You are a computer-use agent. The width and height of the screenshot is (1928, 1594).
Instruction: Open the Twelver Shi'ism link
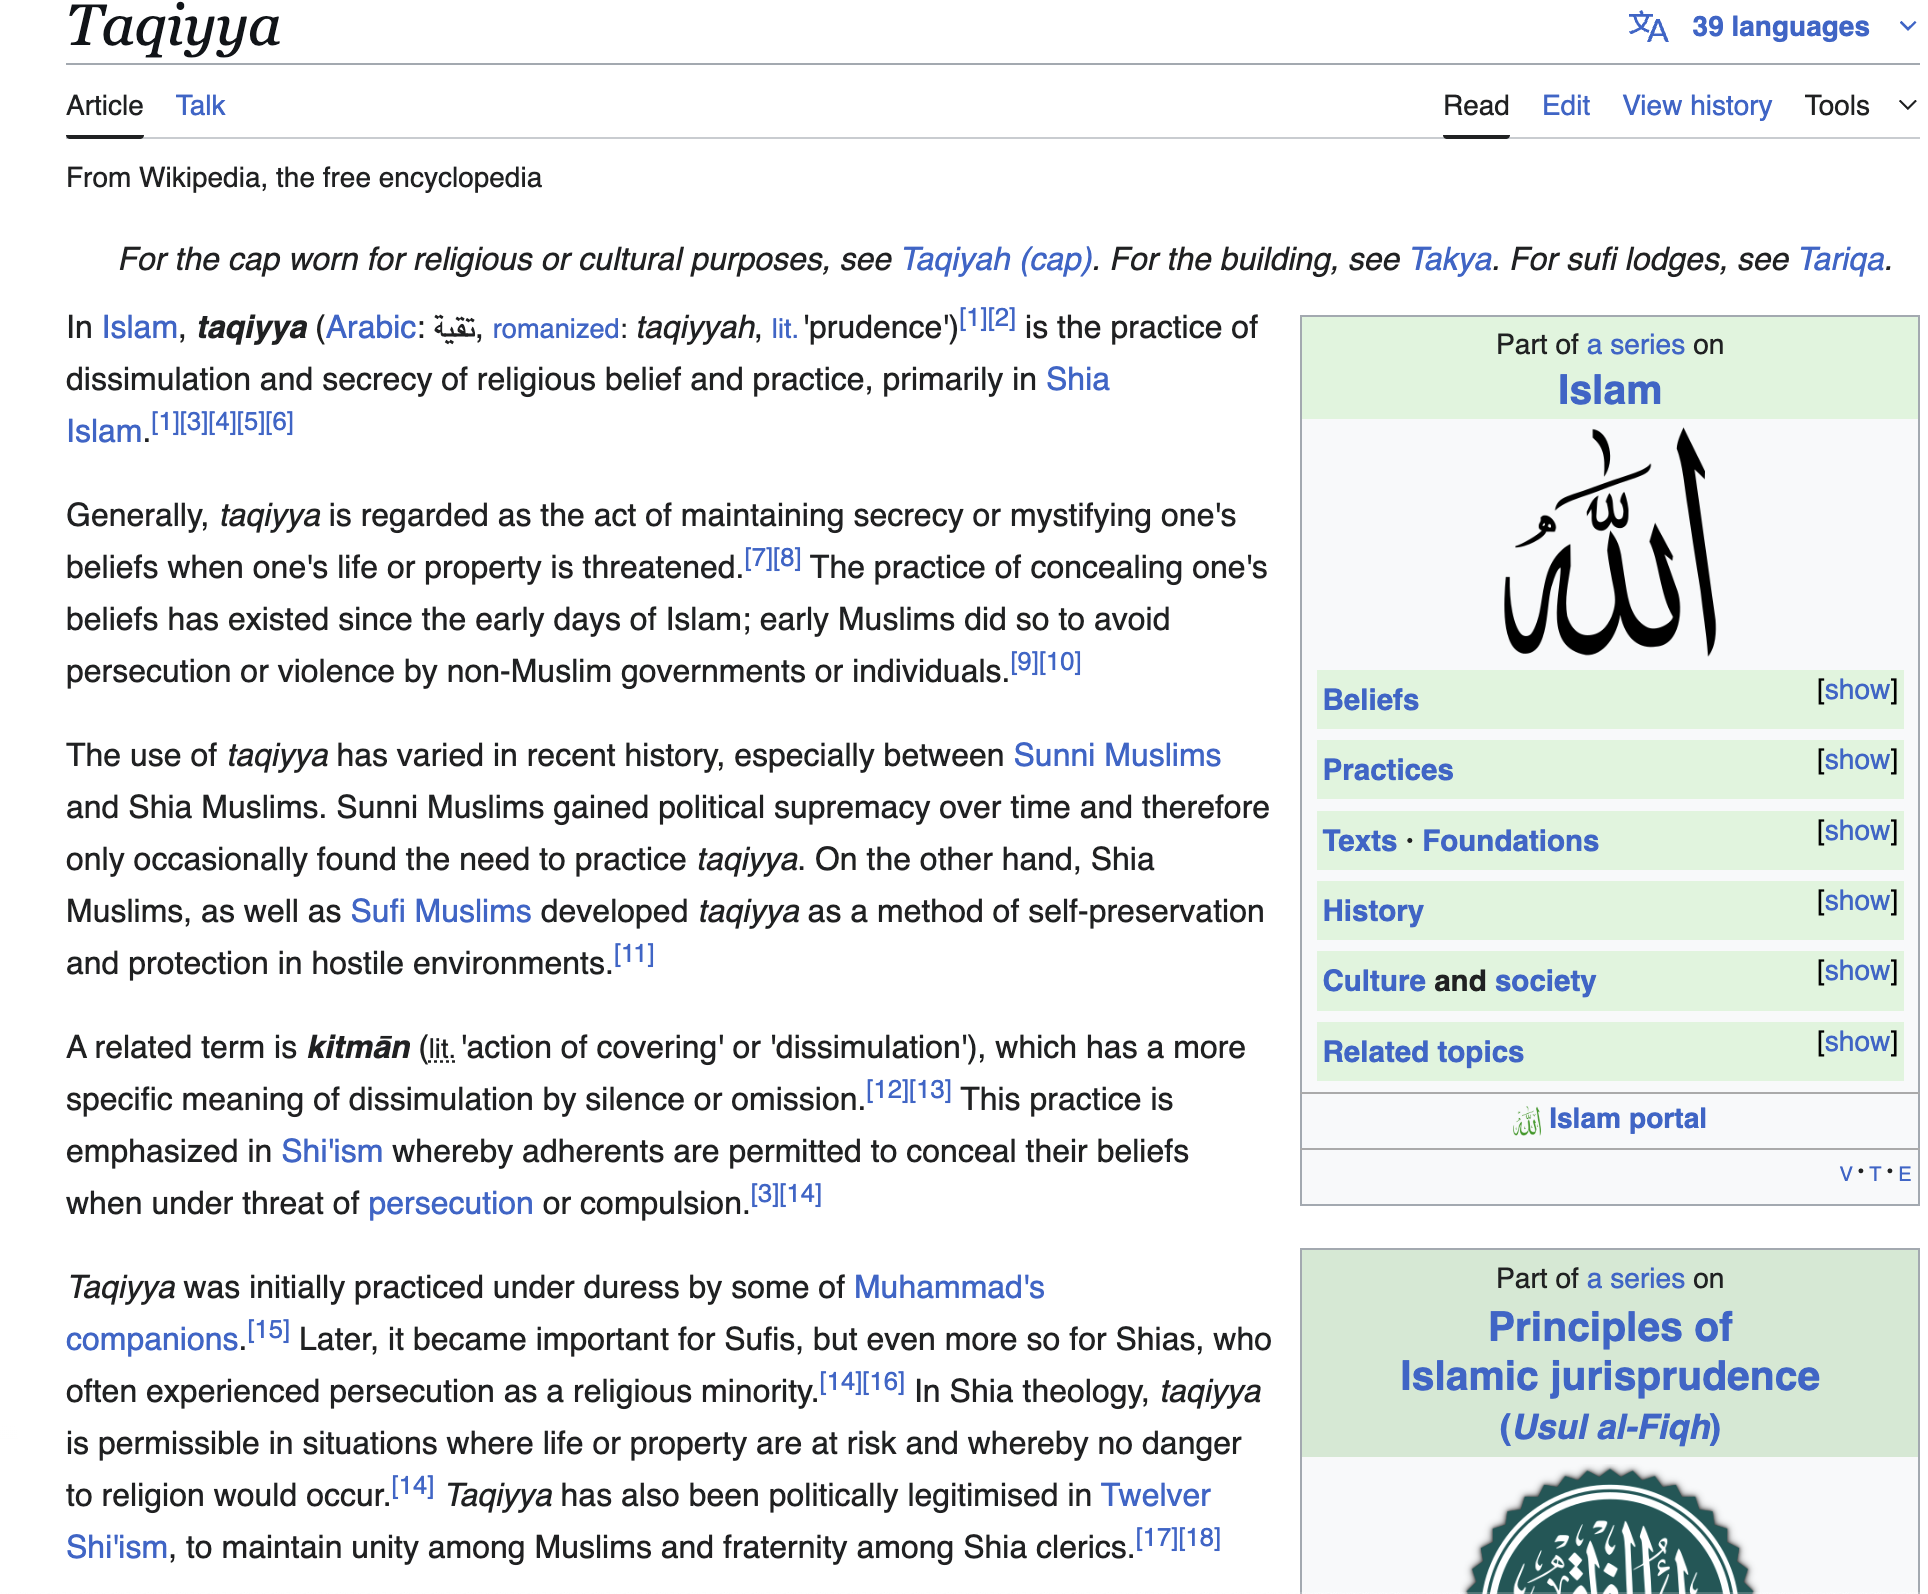[1155, 1495]
